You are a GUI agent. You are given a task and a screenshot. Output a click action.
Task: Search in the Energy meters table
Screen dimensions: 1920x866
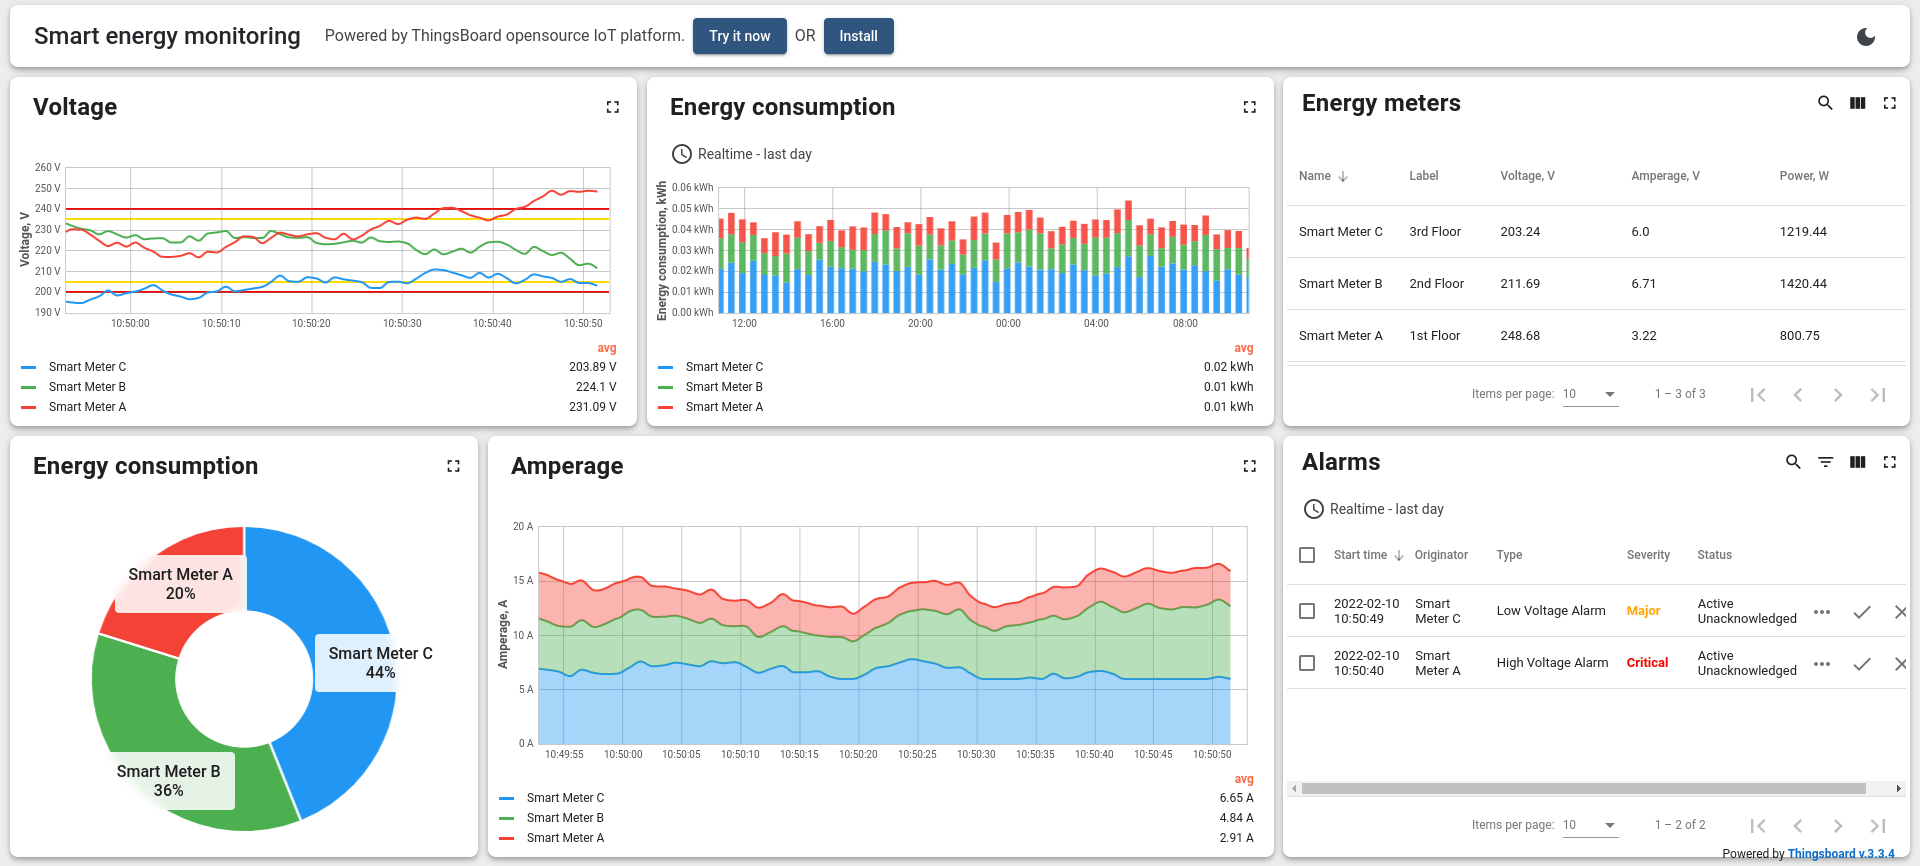coord(1824,103)
